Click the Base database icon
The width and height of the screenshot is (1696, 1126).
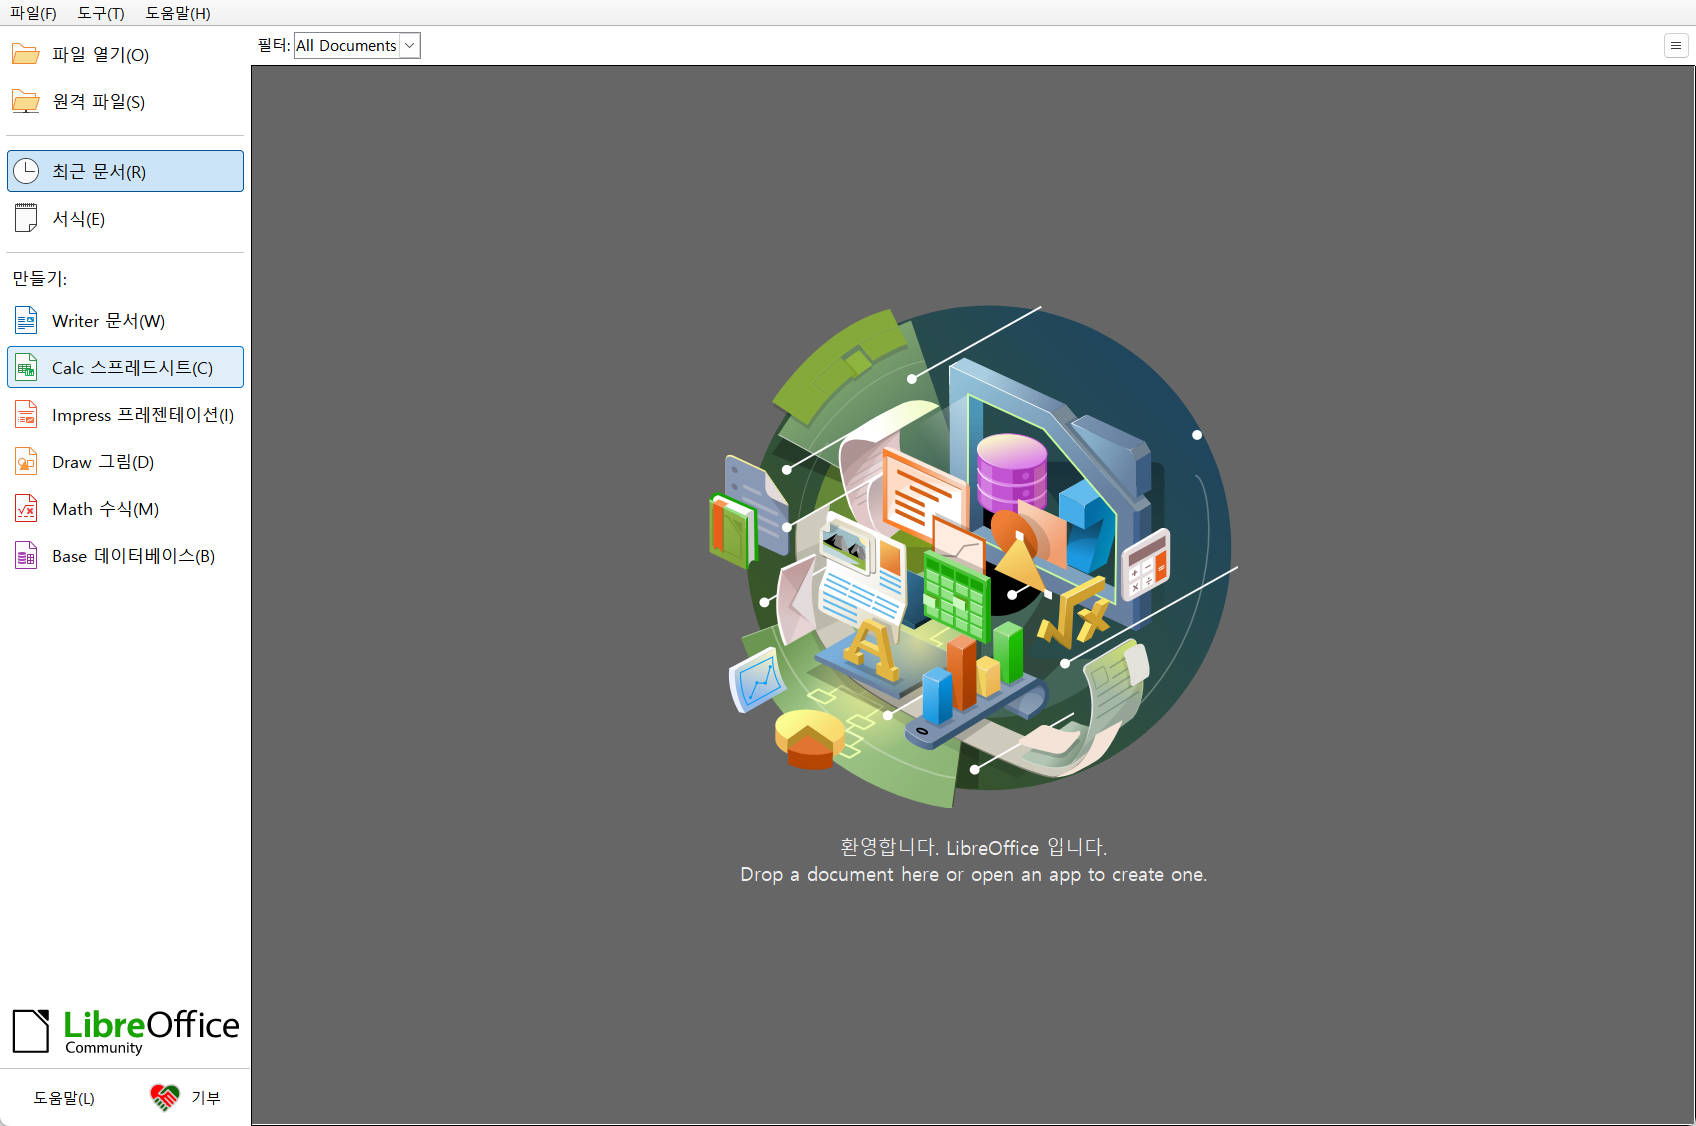coord(26,555)
